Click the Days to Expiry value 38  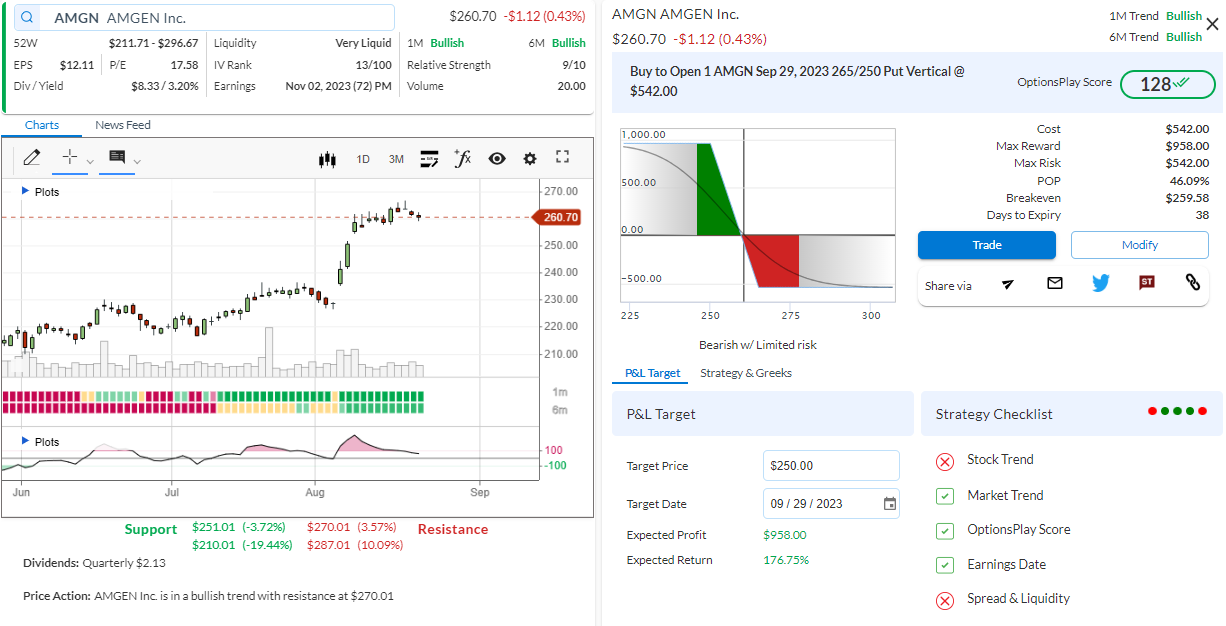[x=1202, y=215]
